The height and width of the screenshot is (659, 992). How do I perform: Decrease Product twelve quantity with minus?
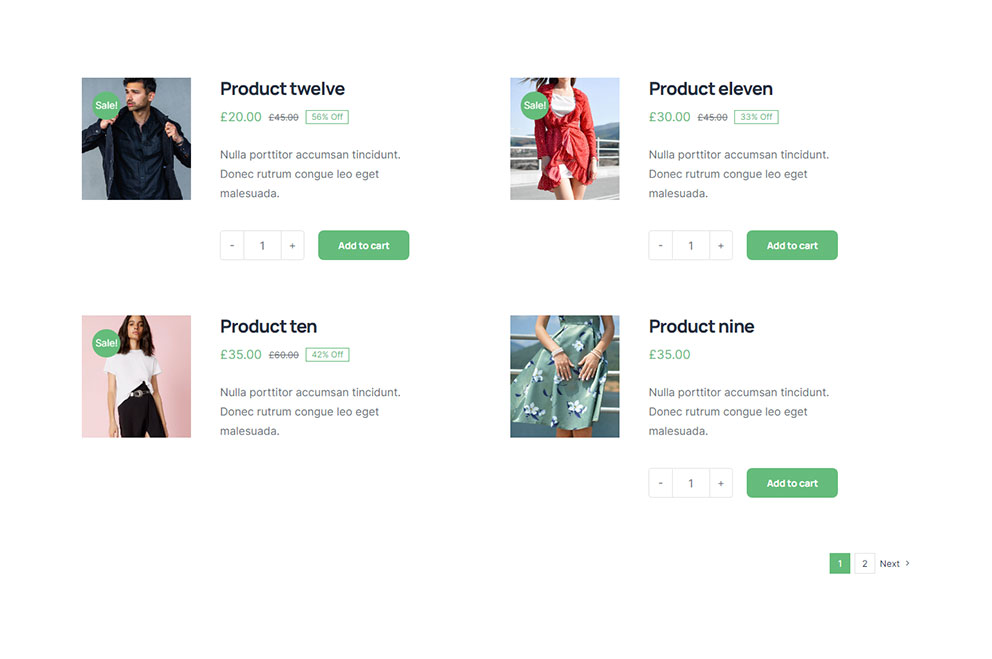coord(232,246)
